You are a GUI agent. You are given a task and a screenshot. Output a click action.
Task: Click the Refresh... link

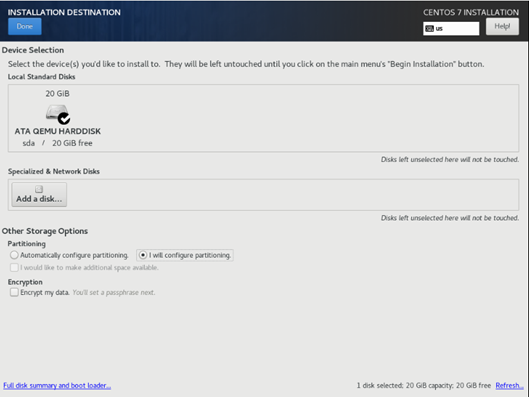509,385
